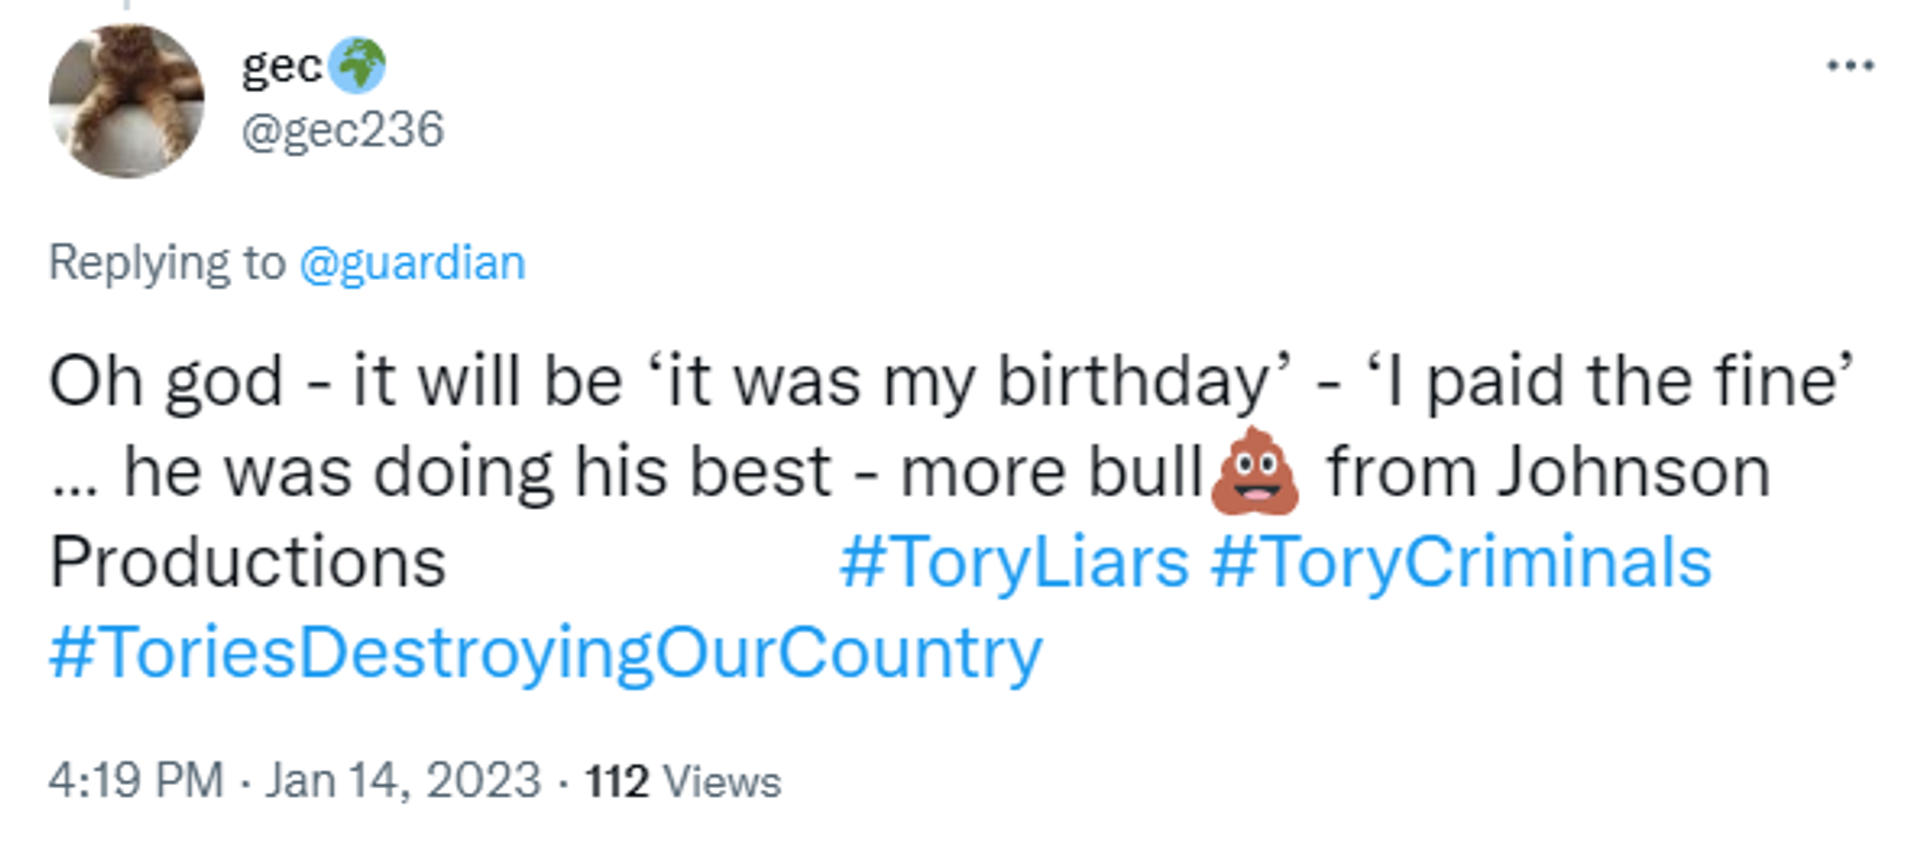Viewport: 1920px width, 845px height.
Task: Click the word 'Johnson' in the tweet
Action: point(1634,472)
